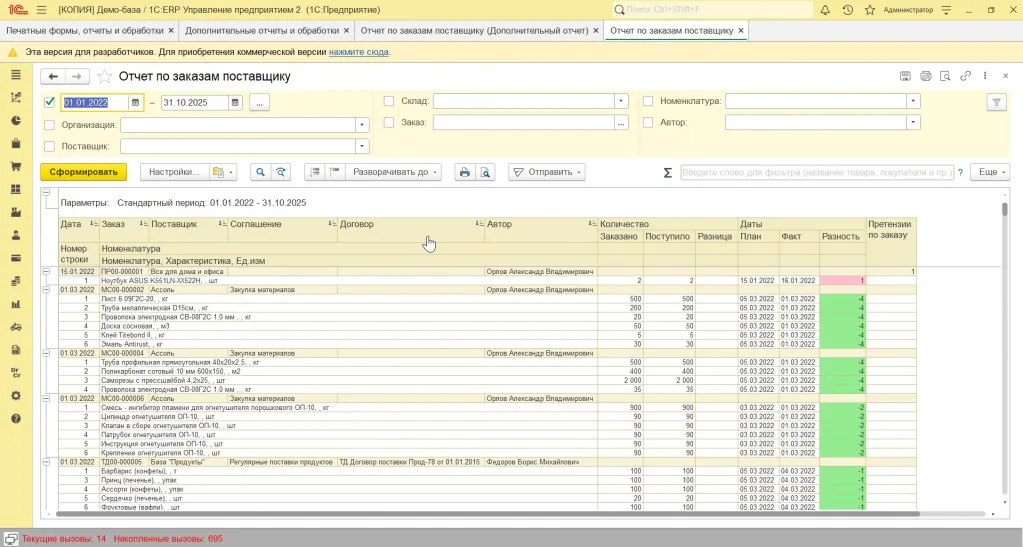Focus the global search field in title bar
Viewport: 1023px width, 547px height.
point(712,10)
